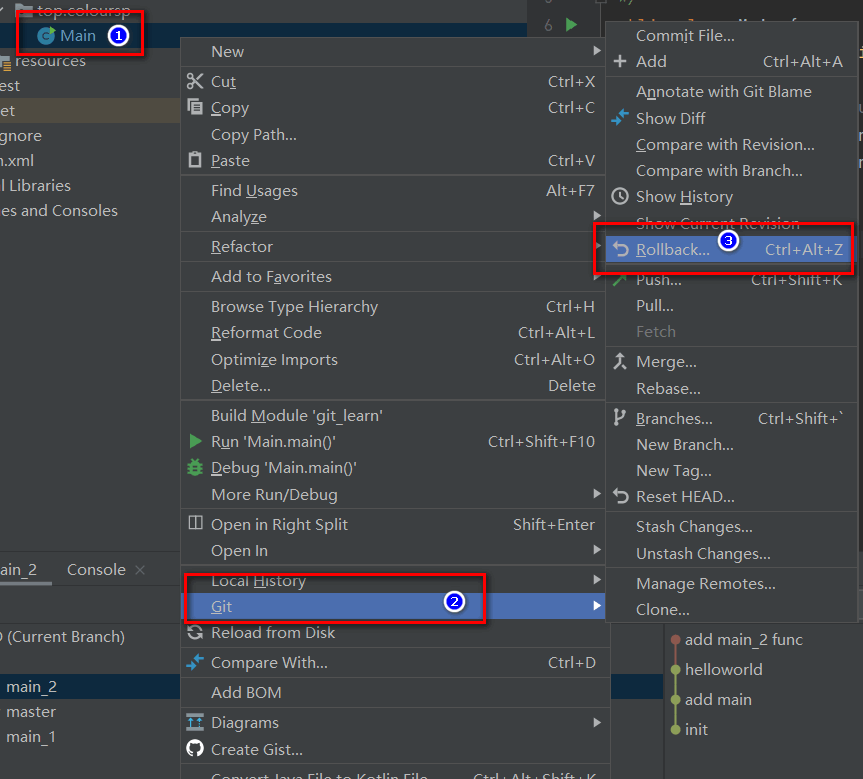
Task: Click the 'add main_2 func' commit
Action: click(x=743, y=640)
